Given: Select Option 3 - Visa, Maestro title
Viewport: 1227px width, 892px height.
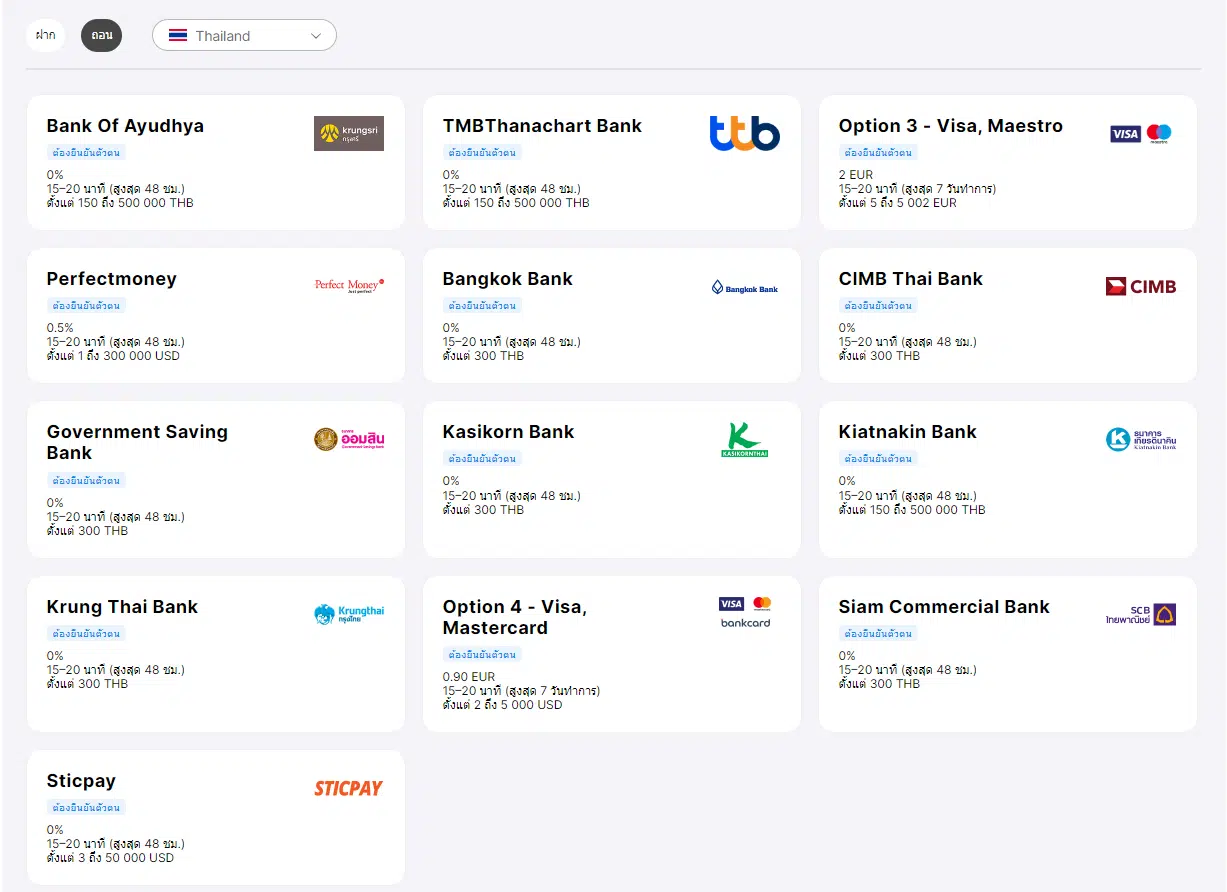Looking at the screenshot, I should tap(951, 126).
